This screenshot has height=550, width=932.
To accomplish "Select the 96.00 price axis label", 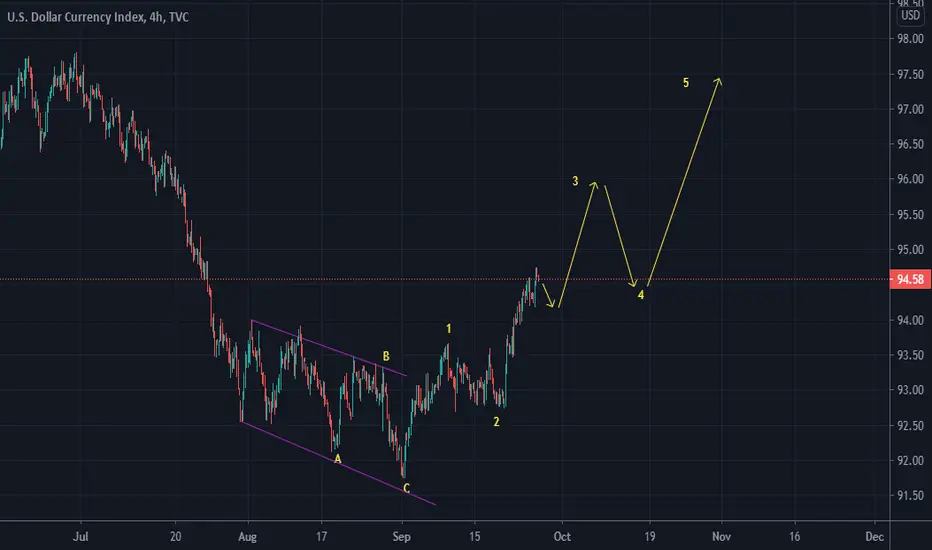I will [x=910, y=179].
